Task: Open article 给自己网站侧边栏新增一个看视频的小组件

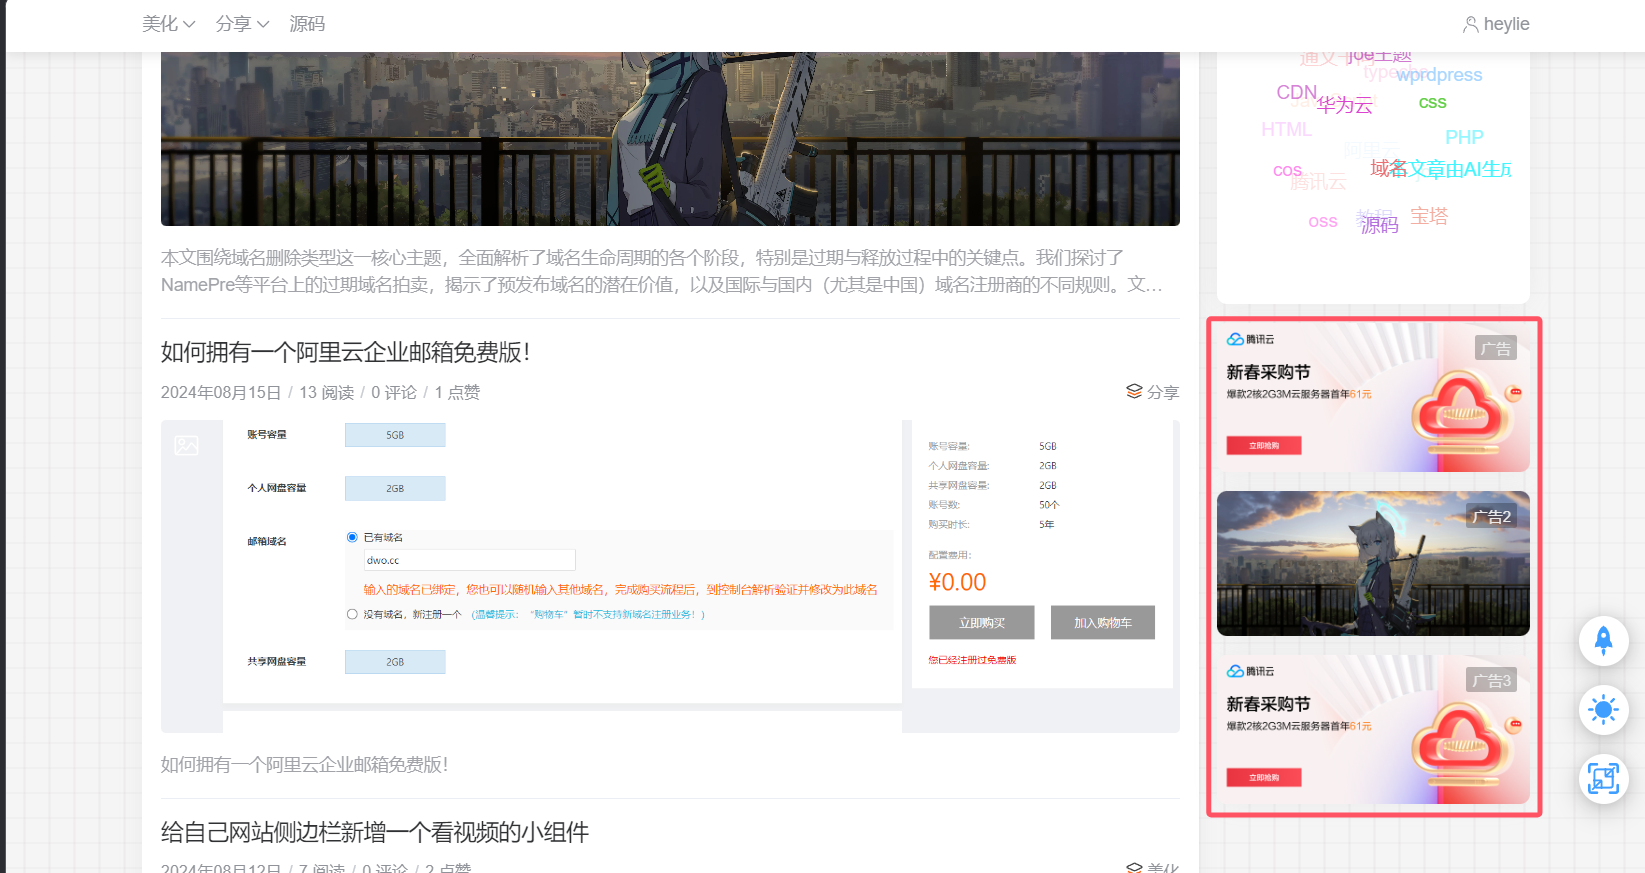Action: [375, 832]
